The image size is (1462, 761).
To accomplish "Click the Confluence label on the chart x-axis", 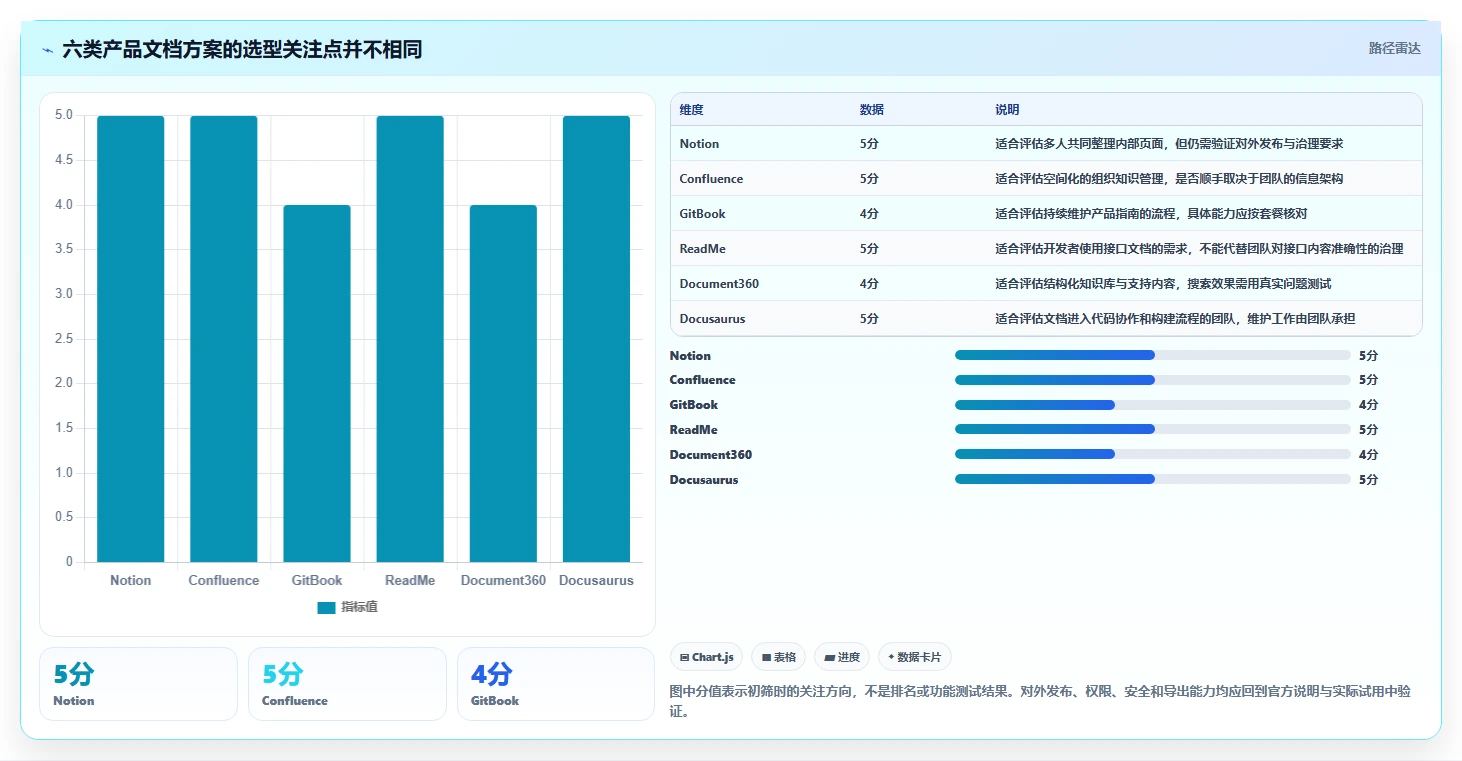I will (x=224, y=581).
